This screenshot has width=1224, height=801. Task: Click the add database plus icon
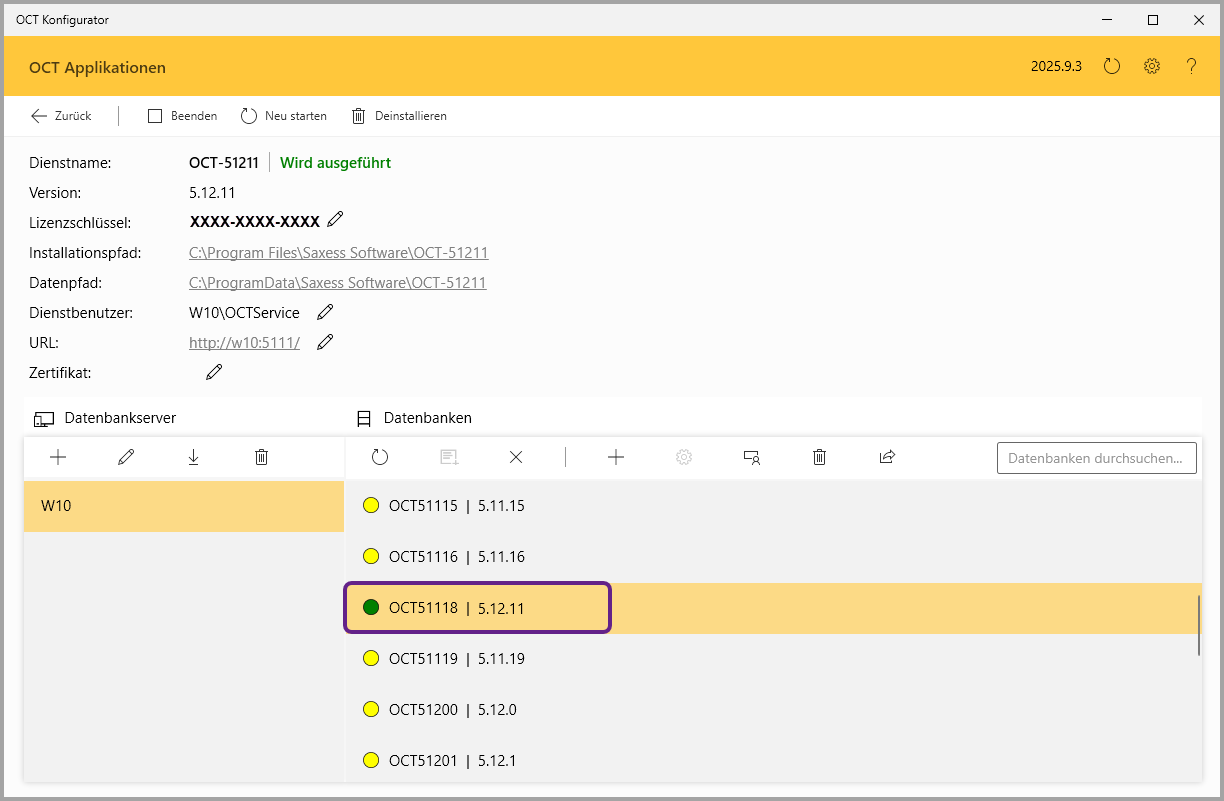pos(616,457)
